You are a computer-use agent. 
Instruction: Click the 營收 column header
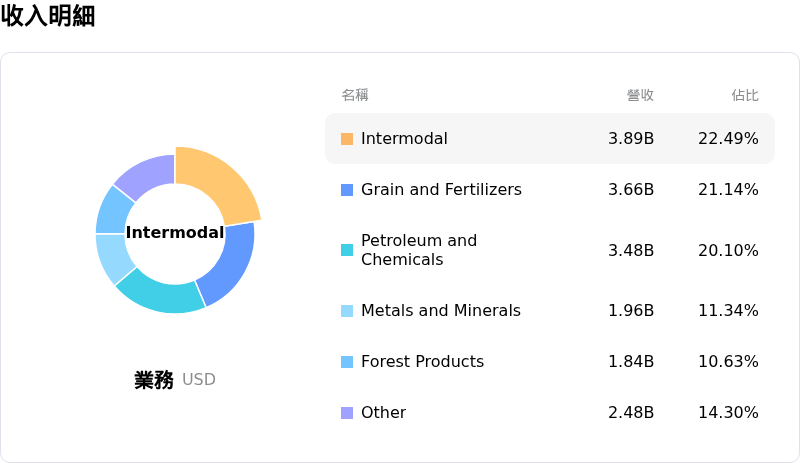pyautogui.click(x=640, y=95)
